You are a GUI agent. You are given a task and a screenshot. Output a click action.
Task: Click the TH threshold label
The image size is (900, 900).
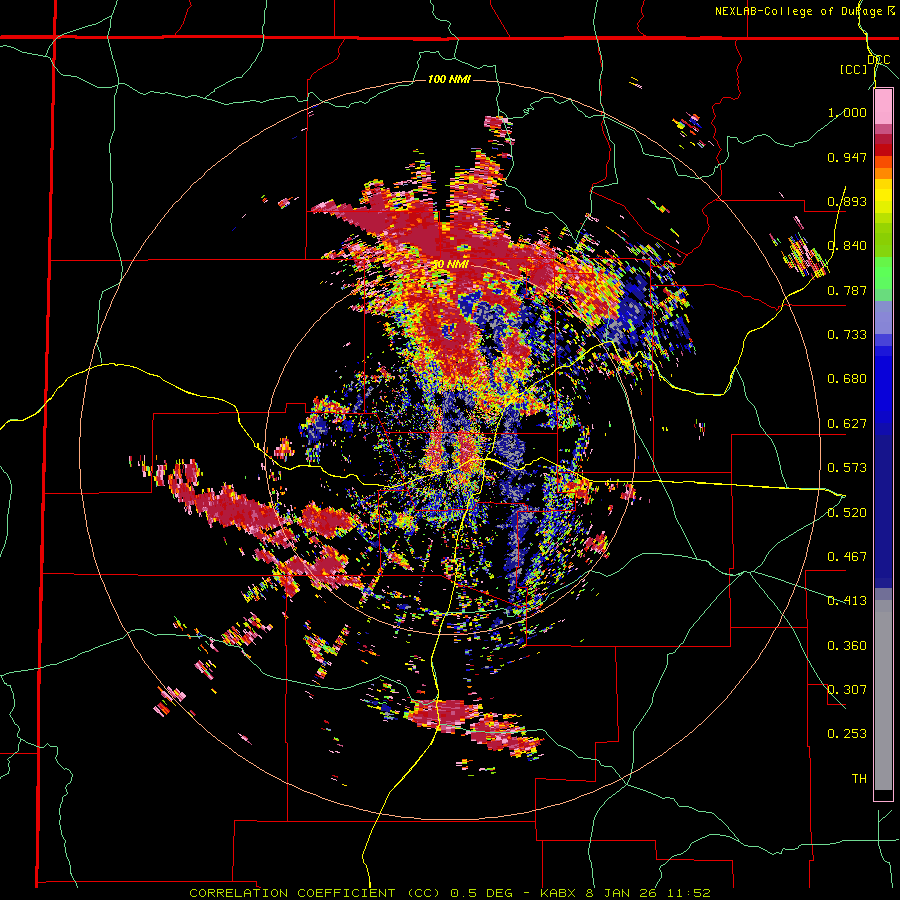(x=859, y=779)
